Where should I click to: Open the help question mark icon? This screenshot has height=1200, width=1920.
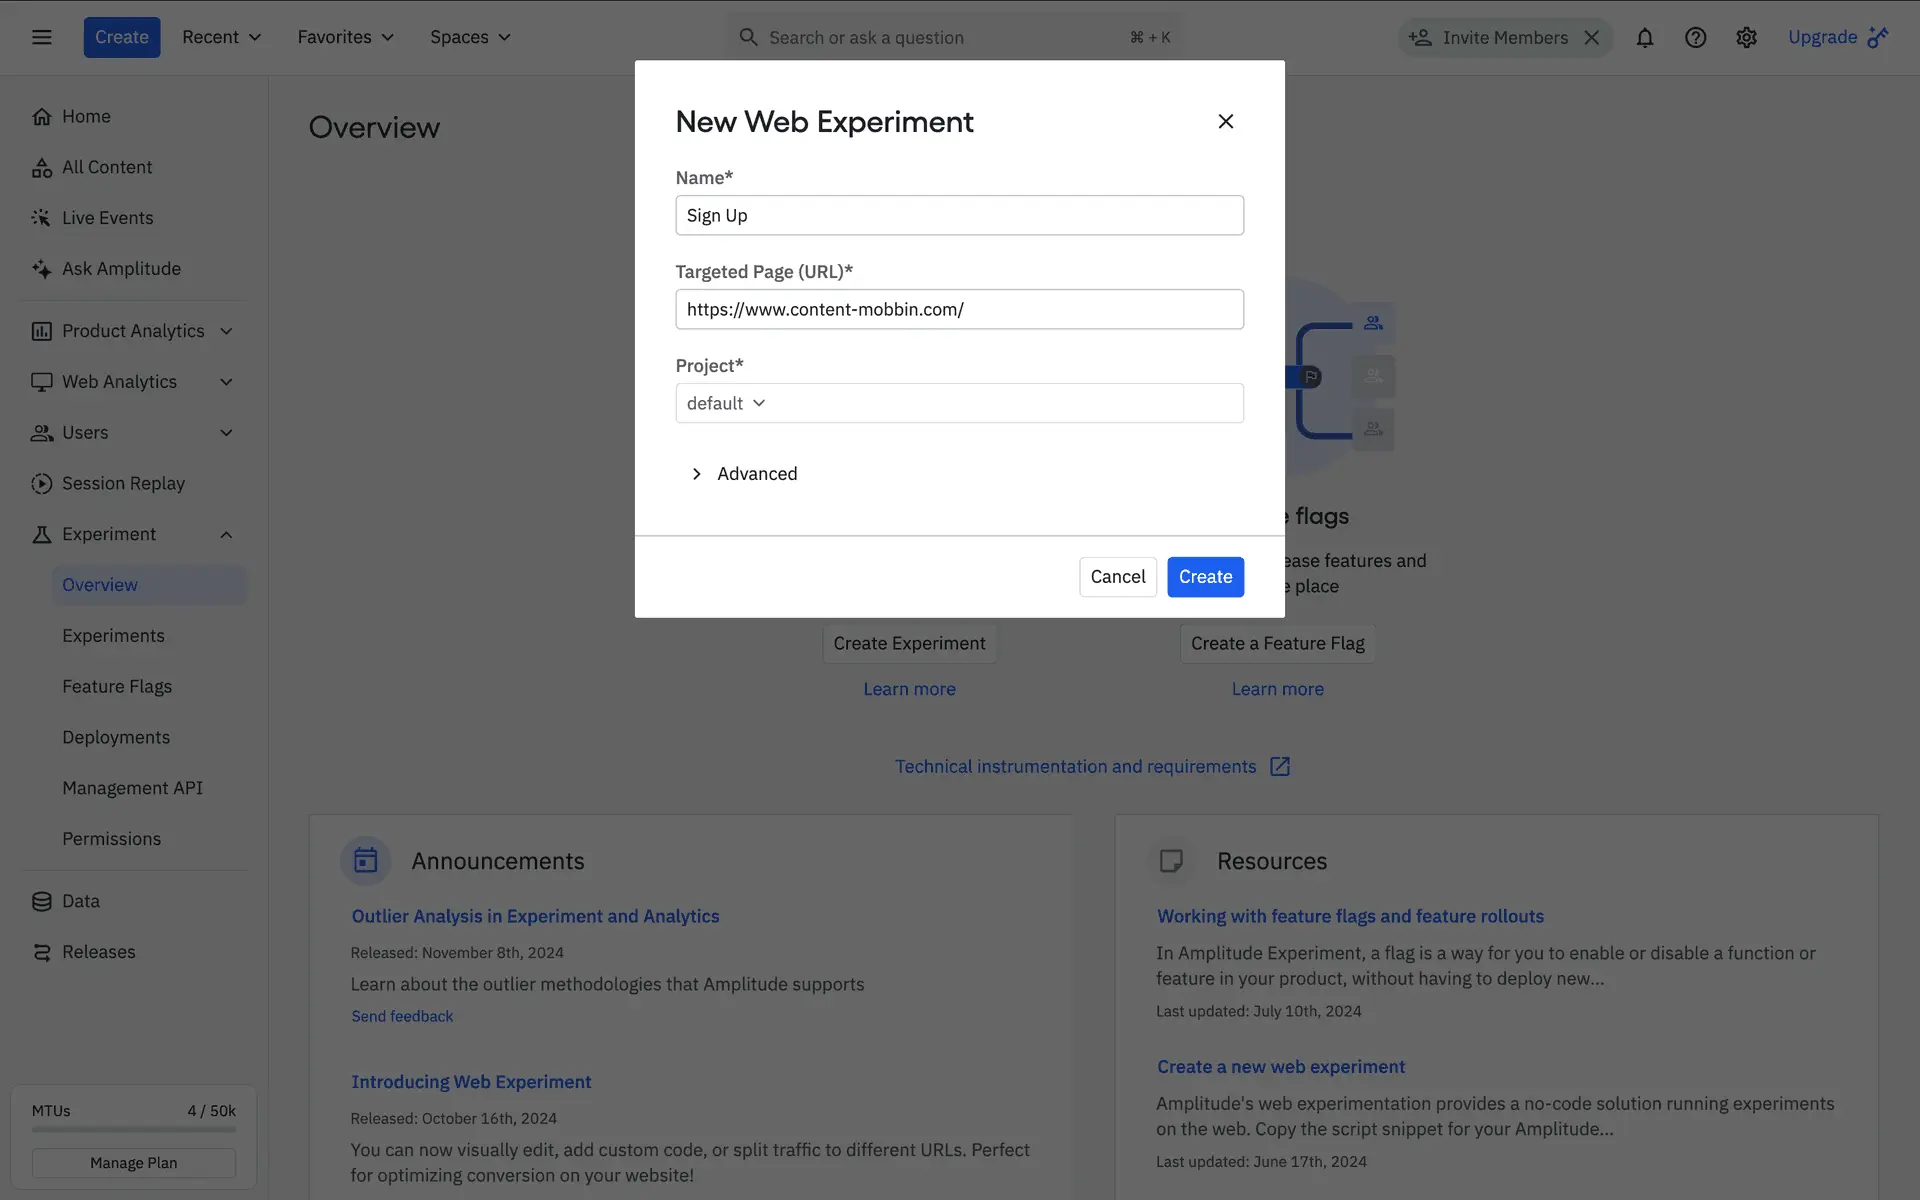pyautogui.click(x=1695, y=37)
